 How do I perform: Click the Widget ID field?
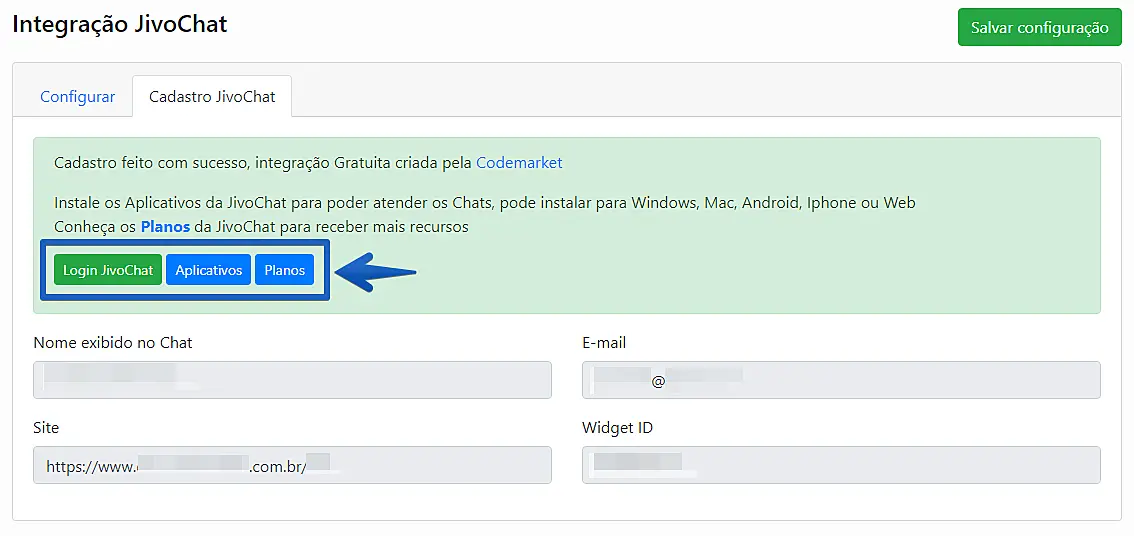841,465
